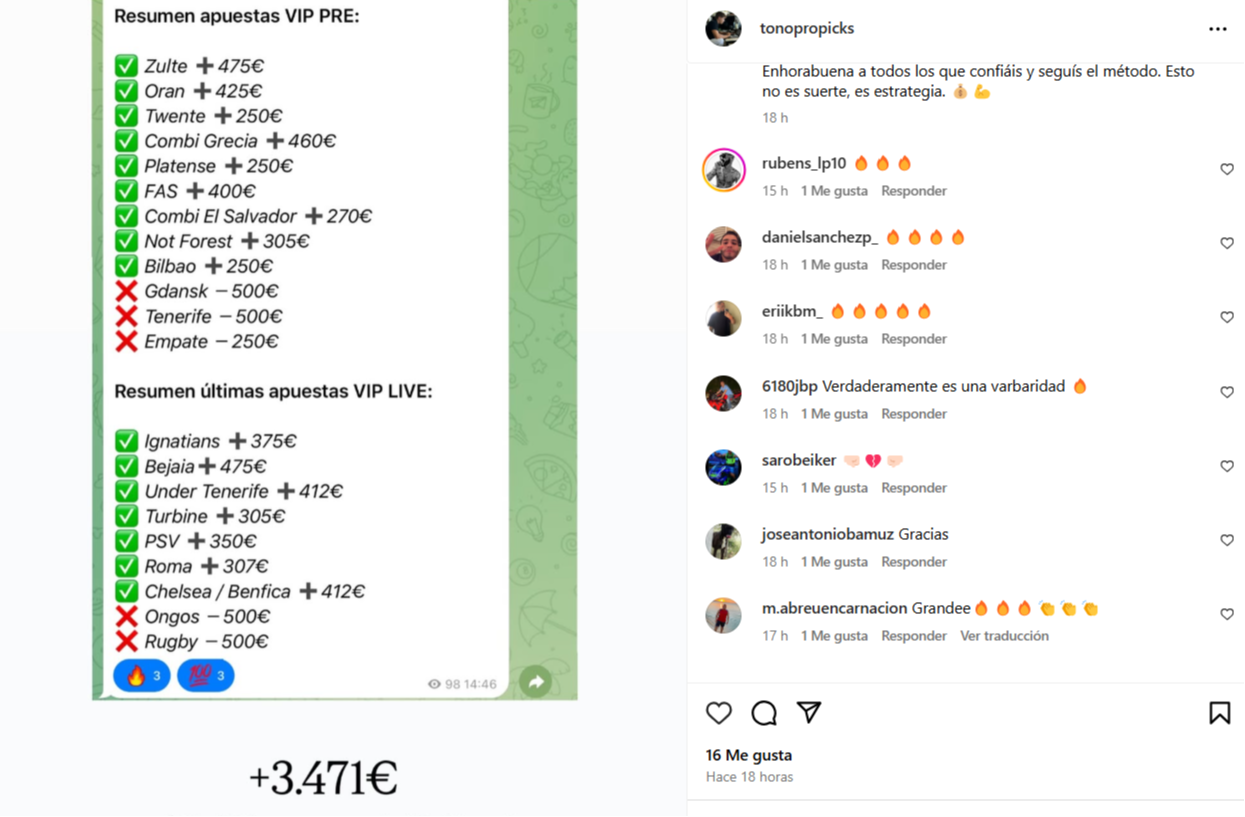
Task: Click the Telegram forward arrow icon
Action: coord(536,682)
